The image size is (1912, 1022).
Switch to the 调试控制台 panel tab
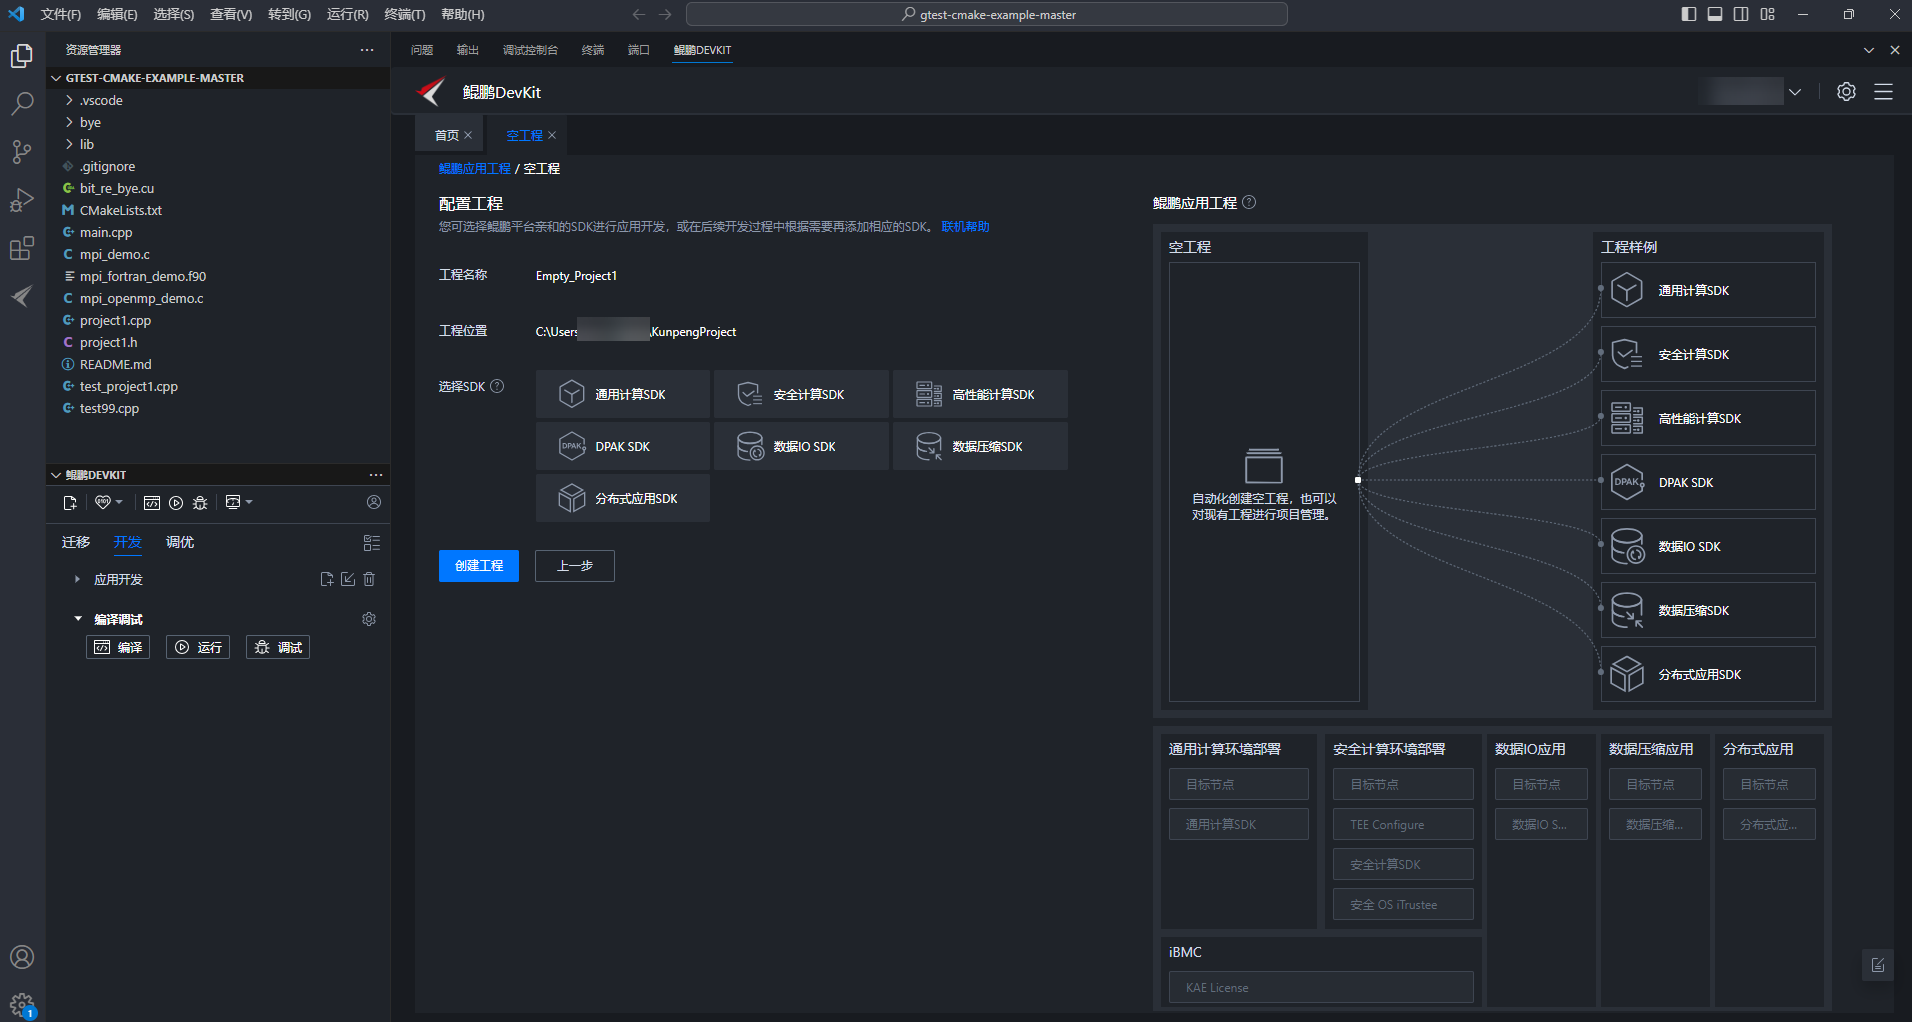click(530, 50)
